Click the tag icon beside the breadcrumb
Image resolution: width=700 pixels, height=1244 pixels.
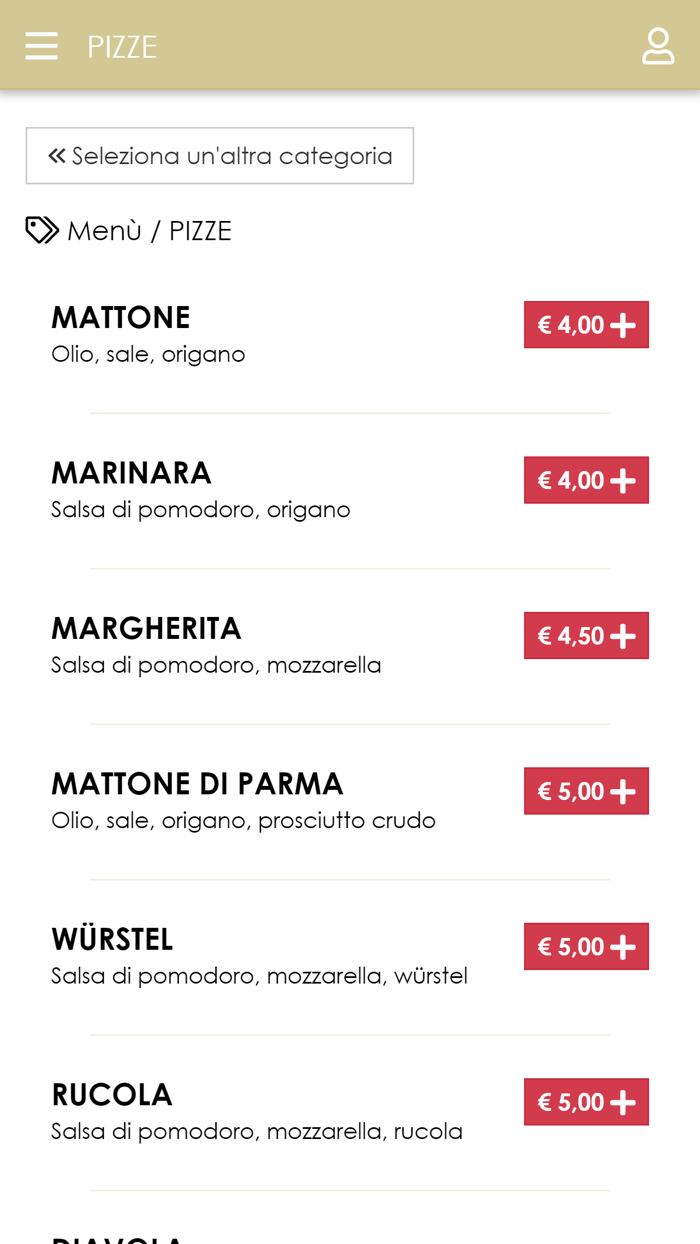[x=40, y=230]
